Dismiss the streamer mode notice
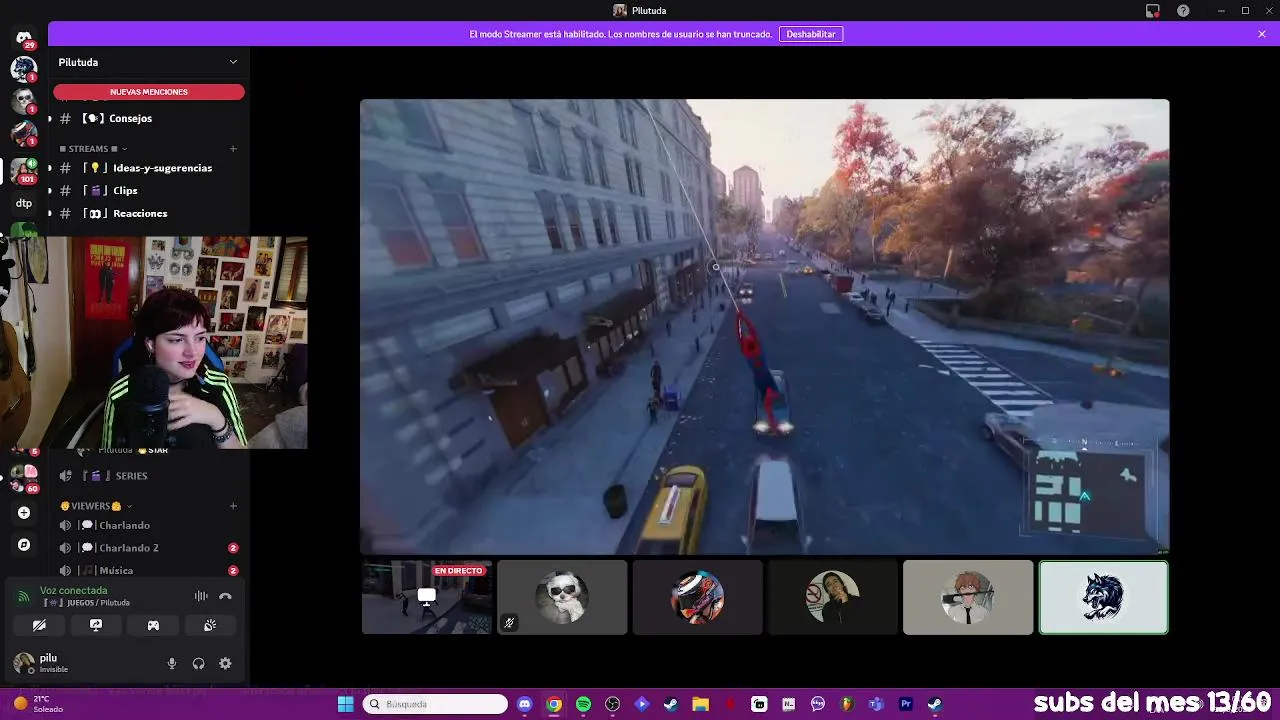 pyautogui.click(x=1262, y=34)
